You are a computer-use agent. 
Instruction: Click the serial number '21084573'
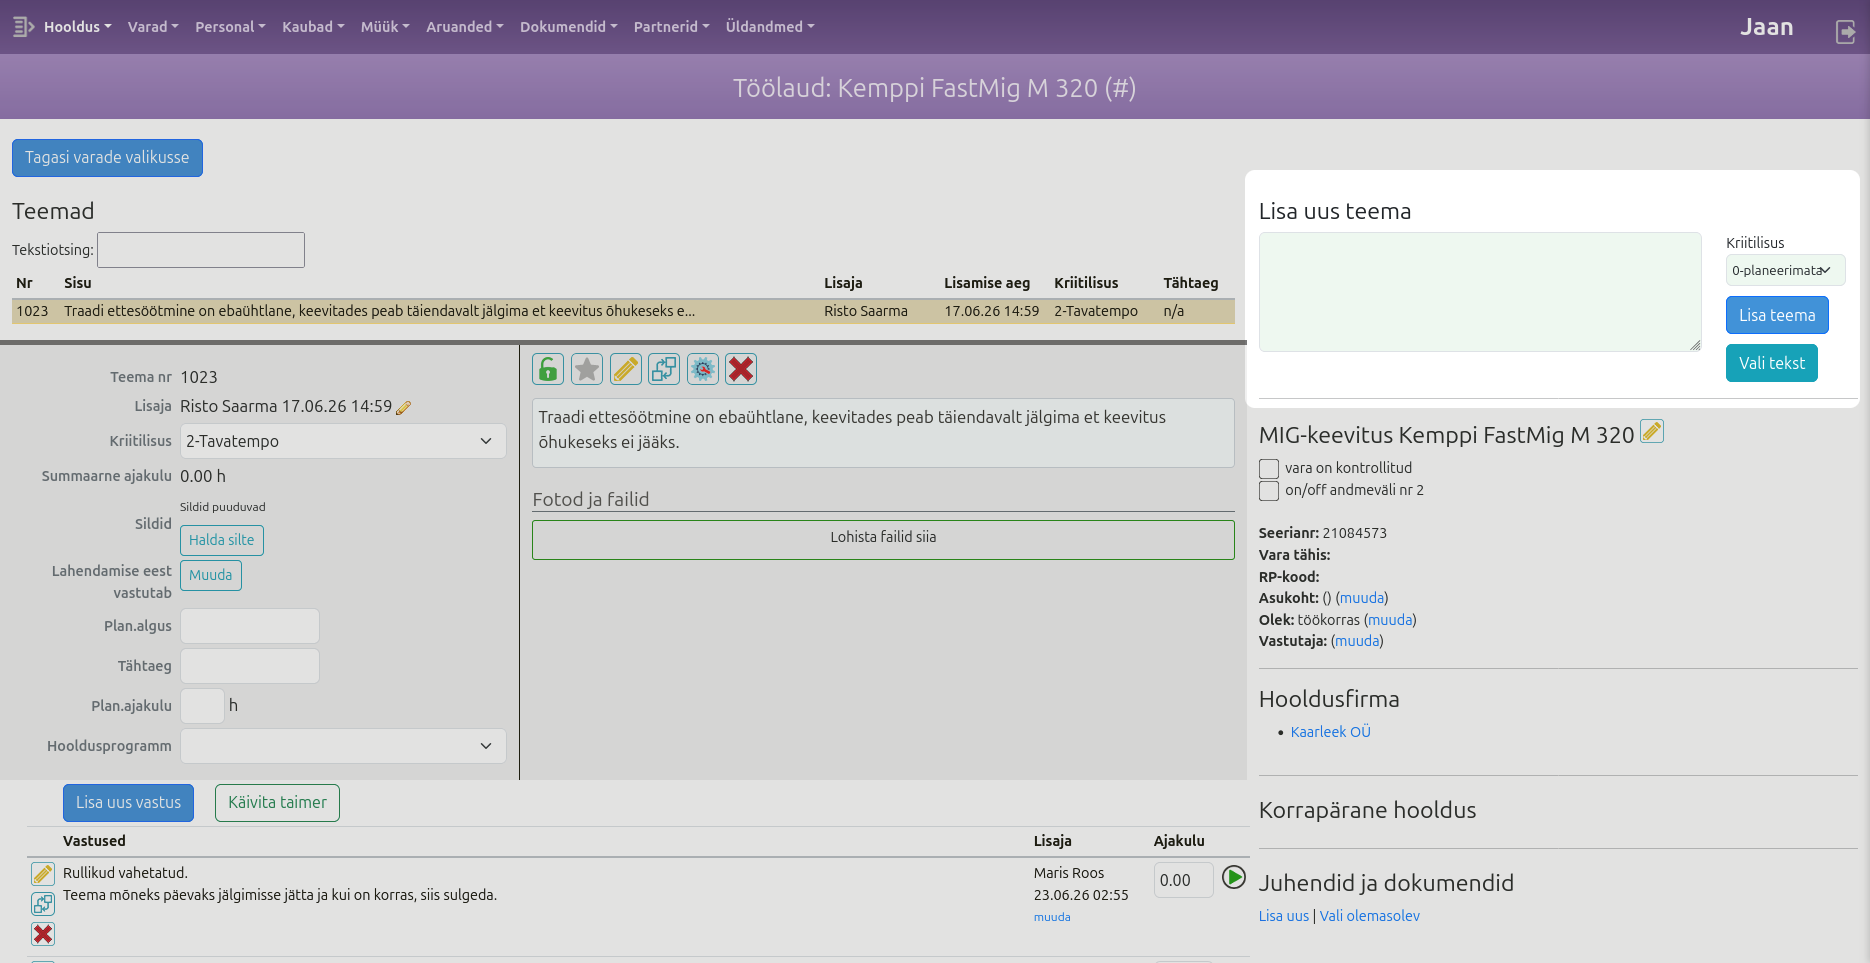[1355, 533]
